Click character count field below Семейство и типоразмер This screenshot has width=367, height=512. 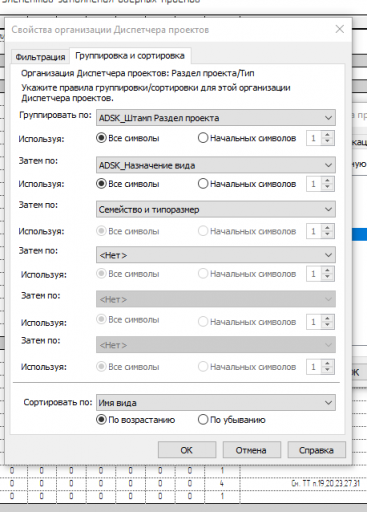point(314,231)
